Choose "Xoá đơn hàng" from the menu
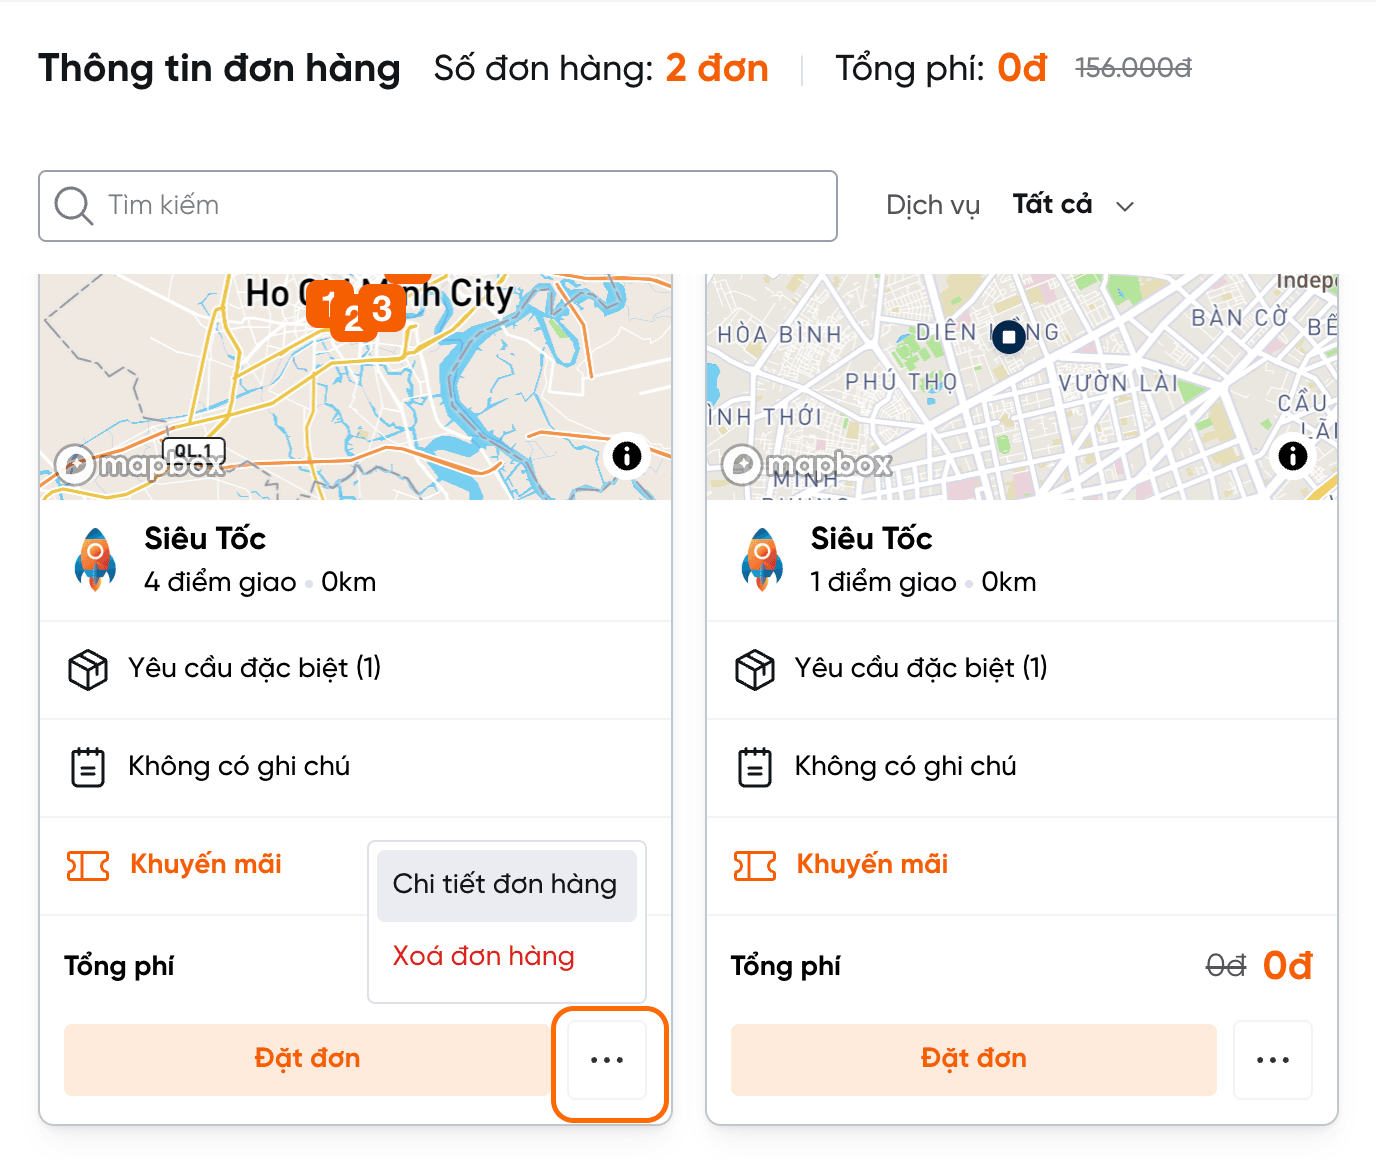Image resolution: width=1376 pixels, height=1160 pixels. point(484,957)
